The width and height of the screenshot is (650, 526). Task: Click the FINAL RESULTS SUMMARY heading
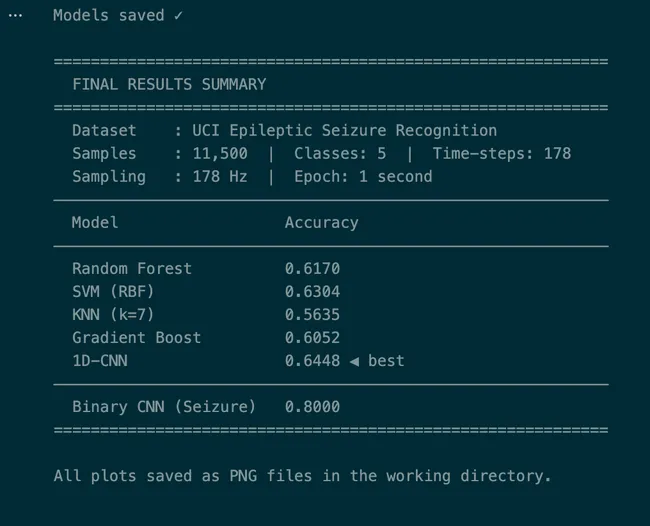point(169,84)
